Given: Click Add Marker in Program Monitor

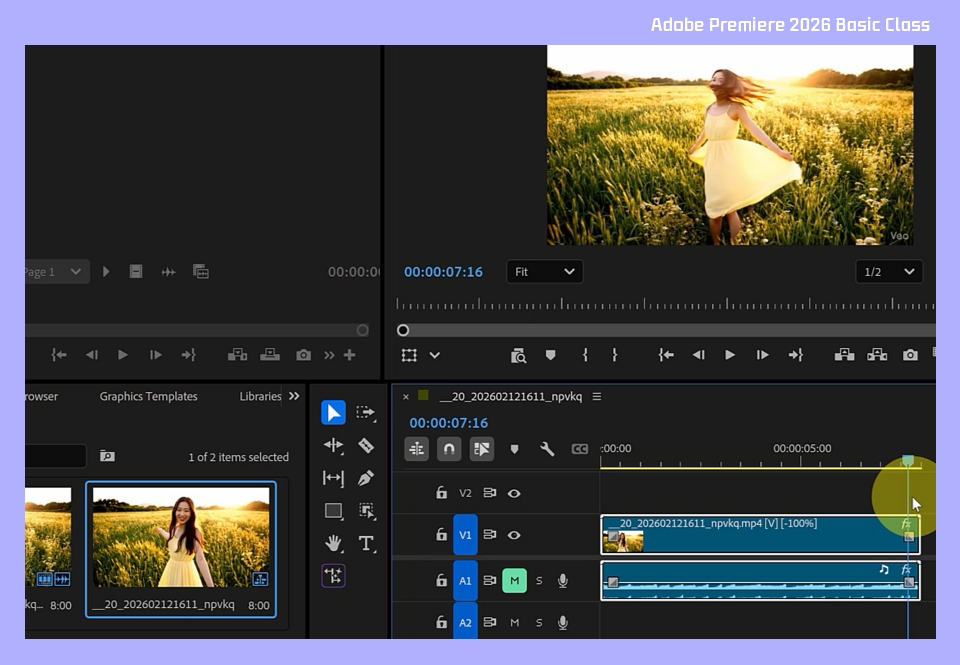Looking at the screenshot, I should tap(550, 355).
